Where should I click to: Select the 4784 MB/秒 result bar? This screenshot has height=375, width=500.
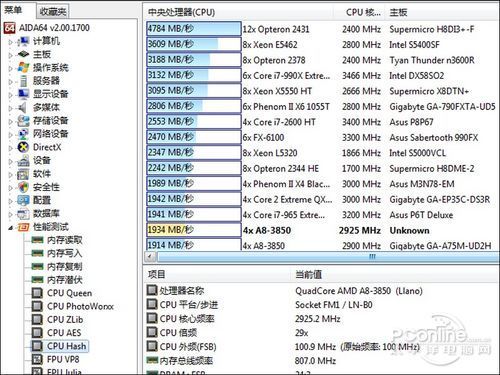pyautogui.click(x=194, y=29)
